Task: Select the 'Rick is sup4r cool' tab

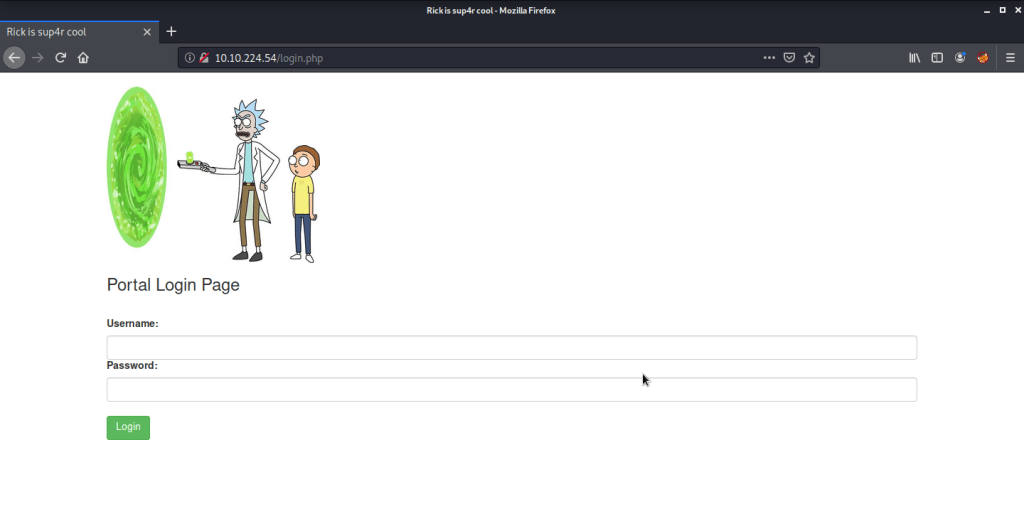Action: 70,32
